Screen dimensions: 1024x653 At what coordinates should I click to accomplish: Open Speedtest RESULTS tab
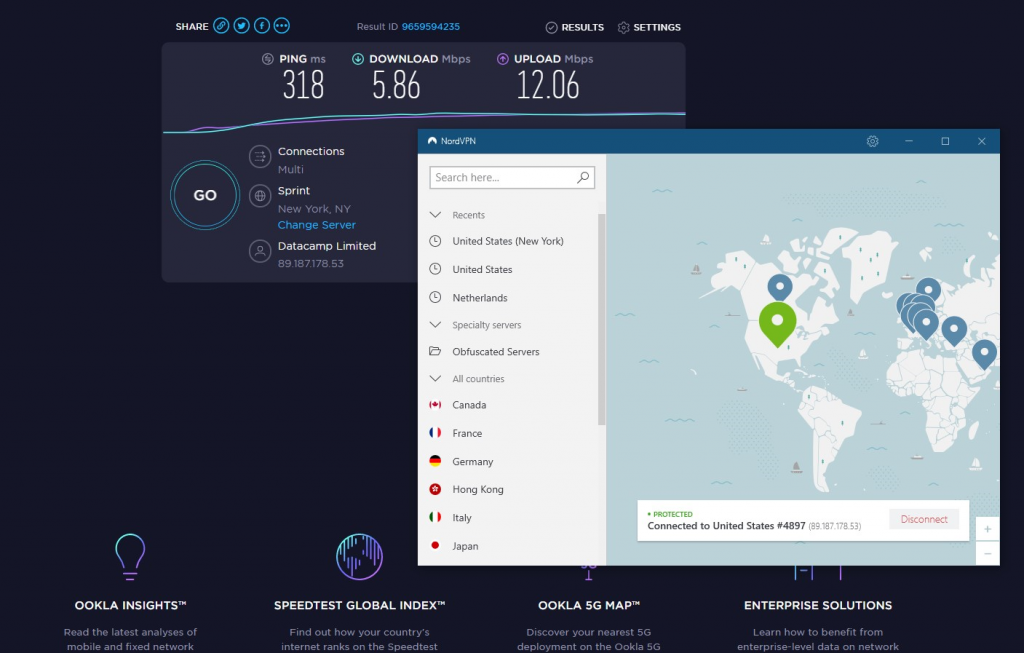[575, 27]
